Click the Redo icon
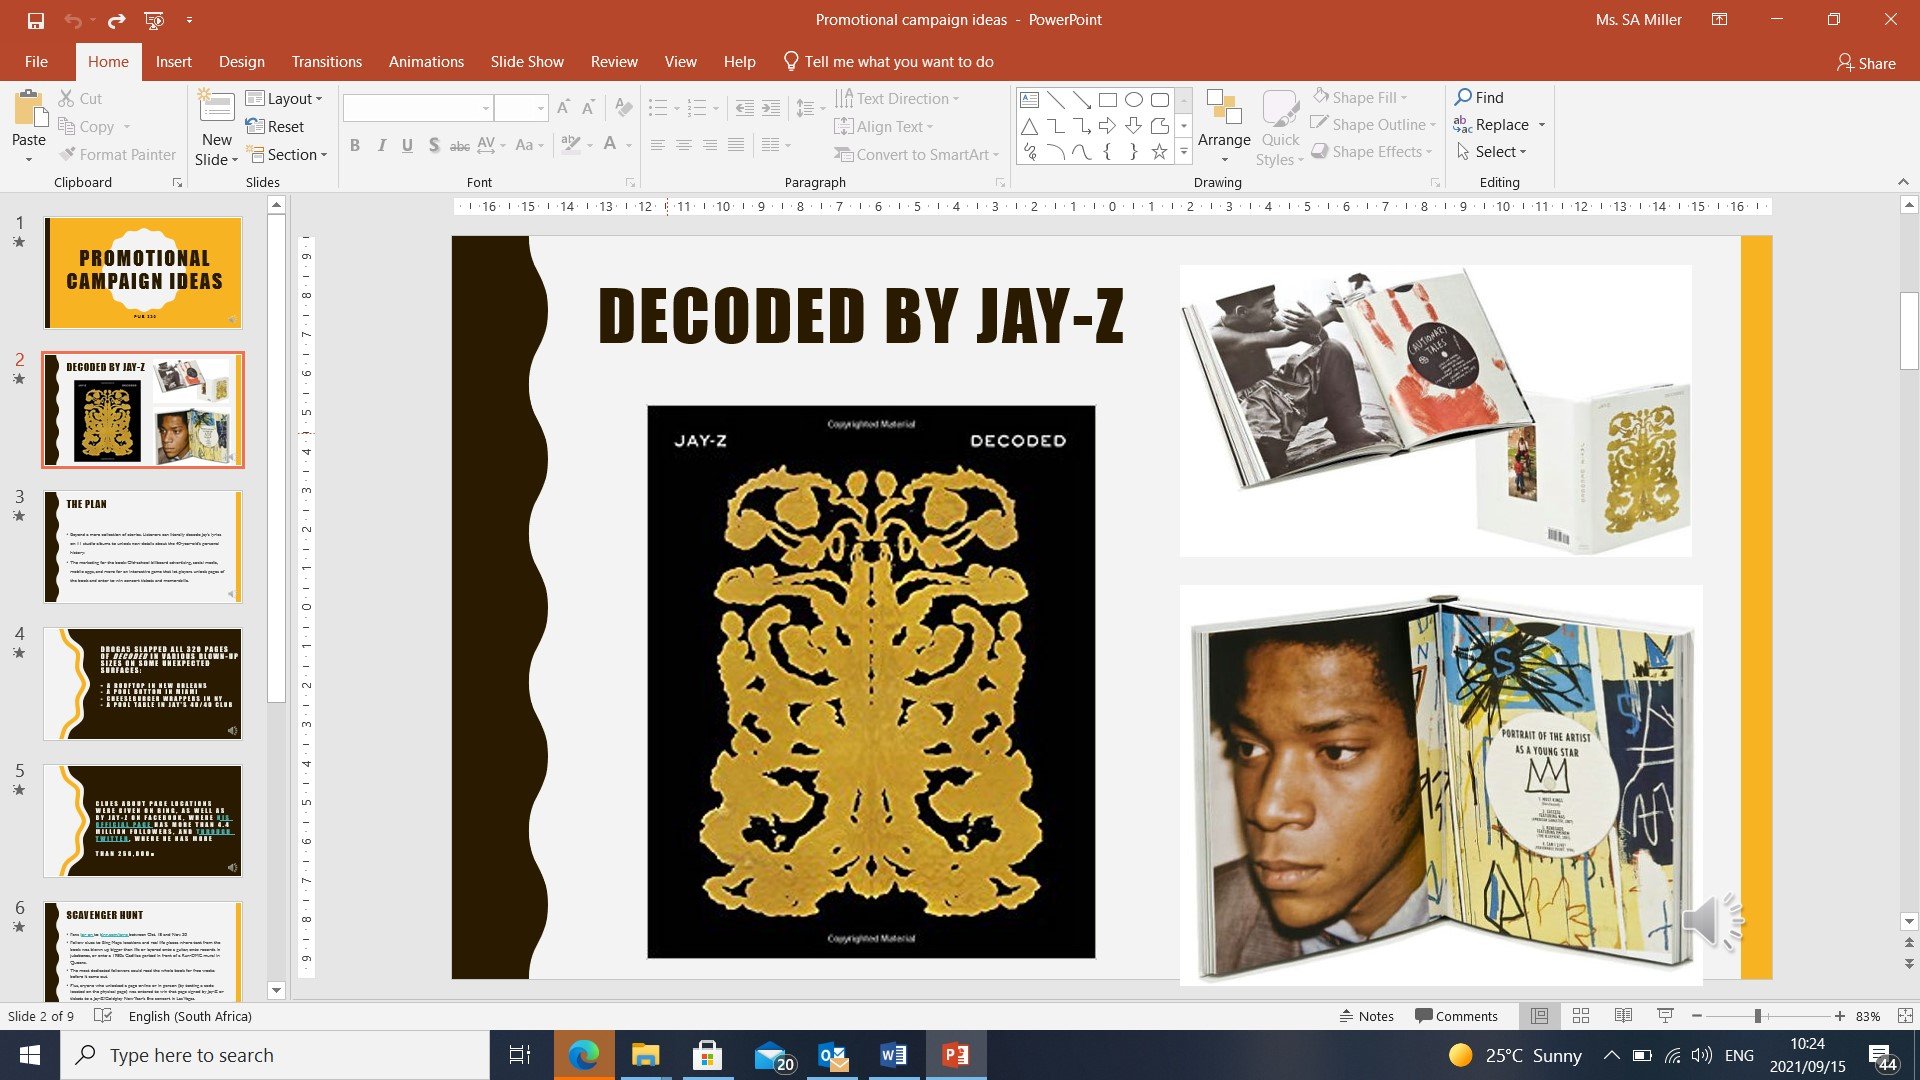Image resolution: width=1920 pixels, height=1080 pixels. (116, 20)
